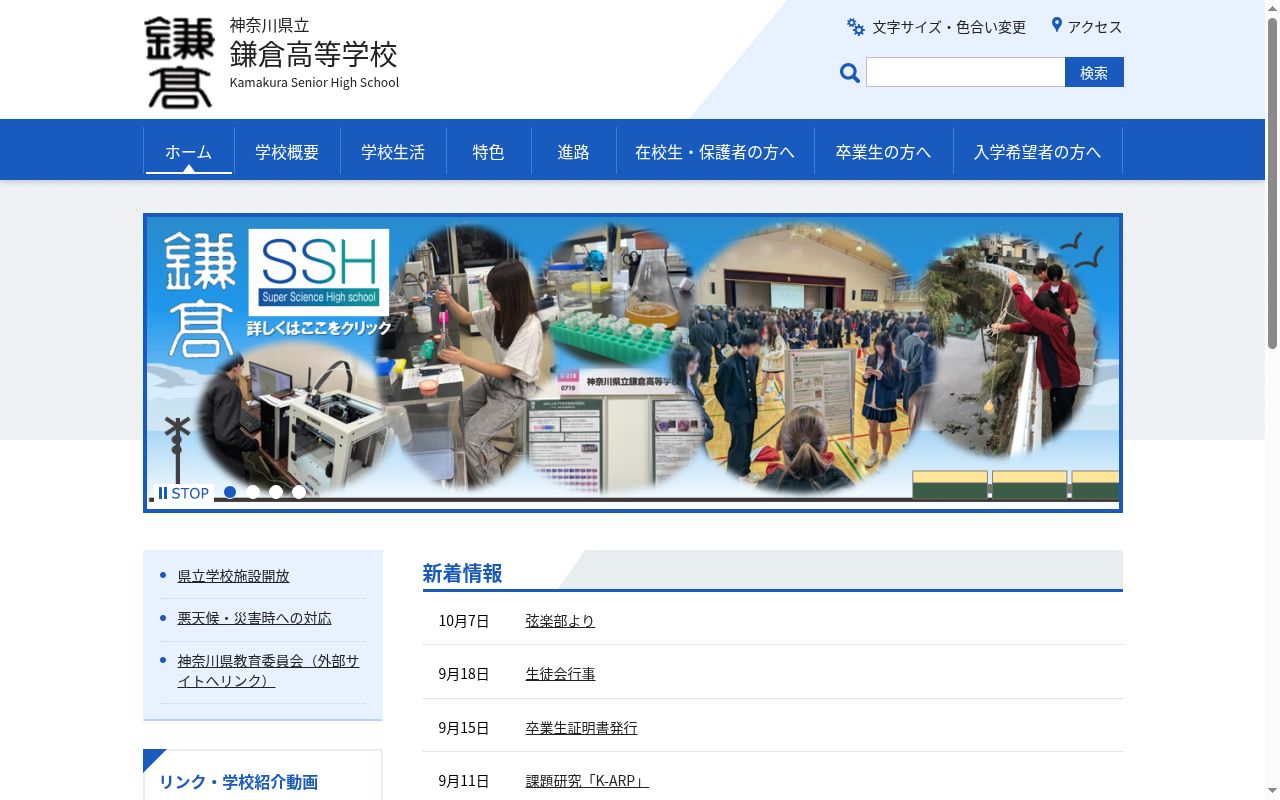Click the magnifying glass search icon

(850, 73)
